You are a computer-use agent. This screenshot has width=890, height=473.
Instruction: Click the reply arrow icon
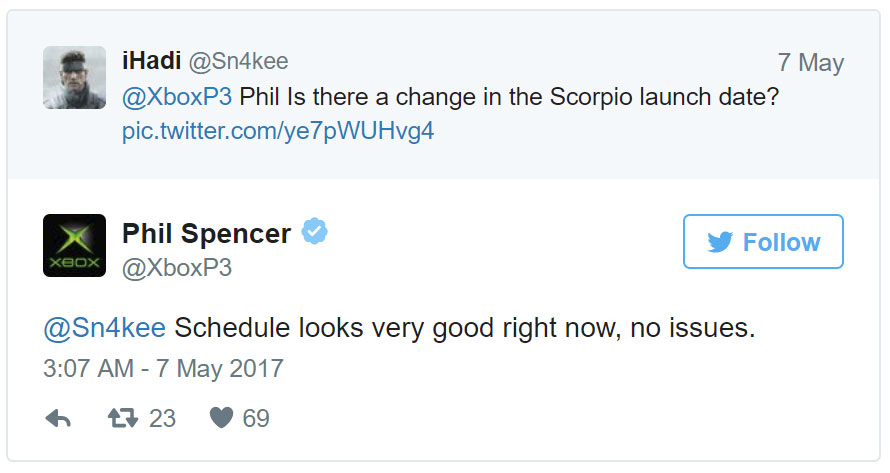[59, 419]
